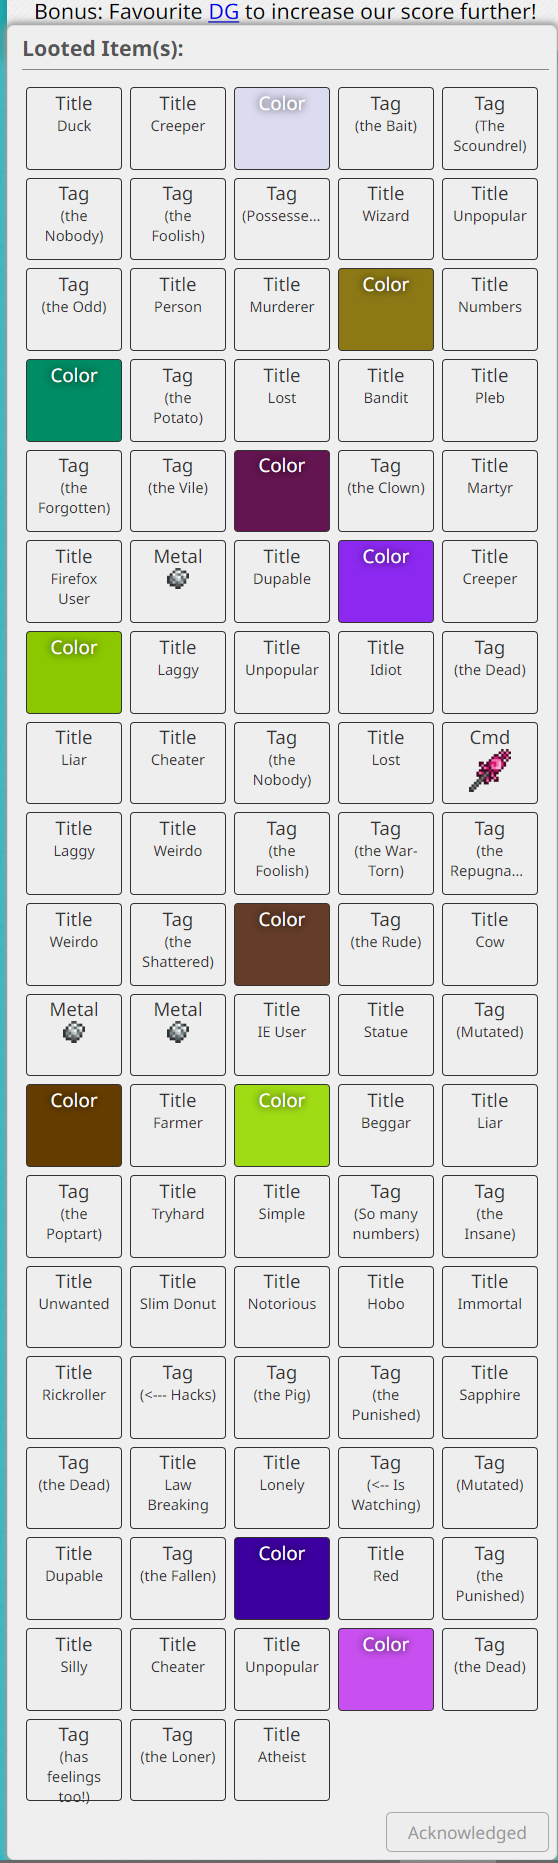Image resolution: width=558 pixels, height=1863 pixels.
Task: Select the Title Slim Donut item
Action: pos(178,1306)
